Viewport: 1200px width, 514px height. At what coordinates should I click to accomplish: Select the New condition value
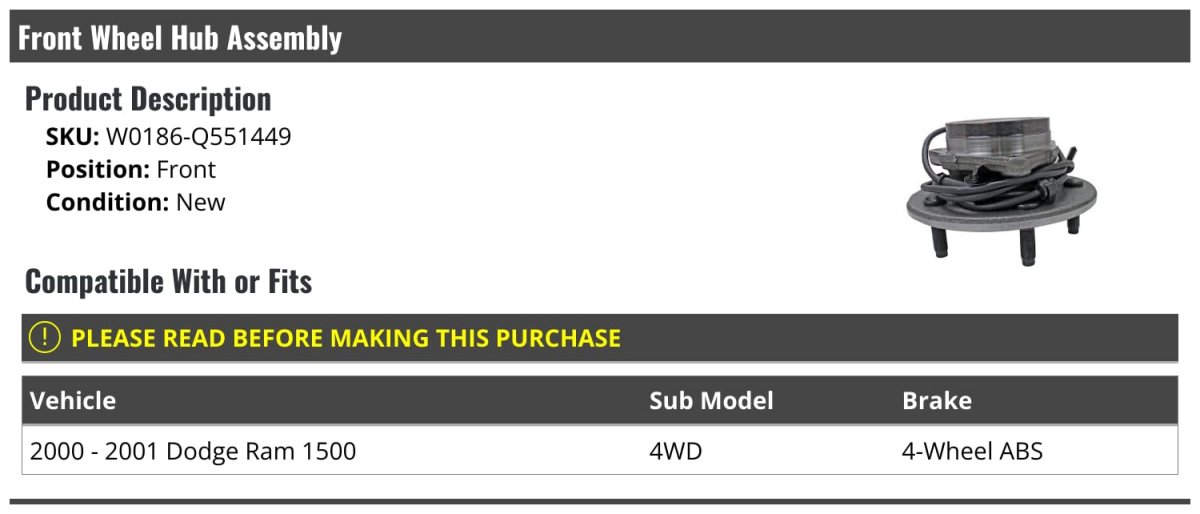201,202
